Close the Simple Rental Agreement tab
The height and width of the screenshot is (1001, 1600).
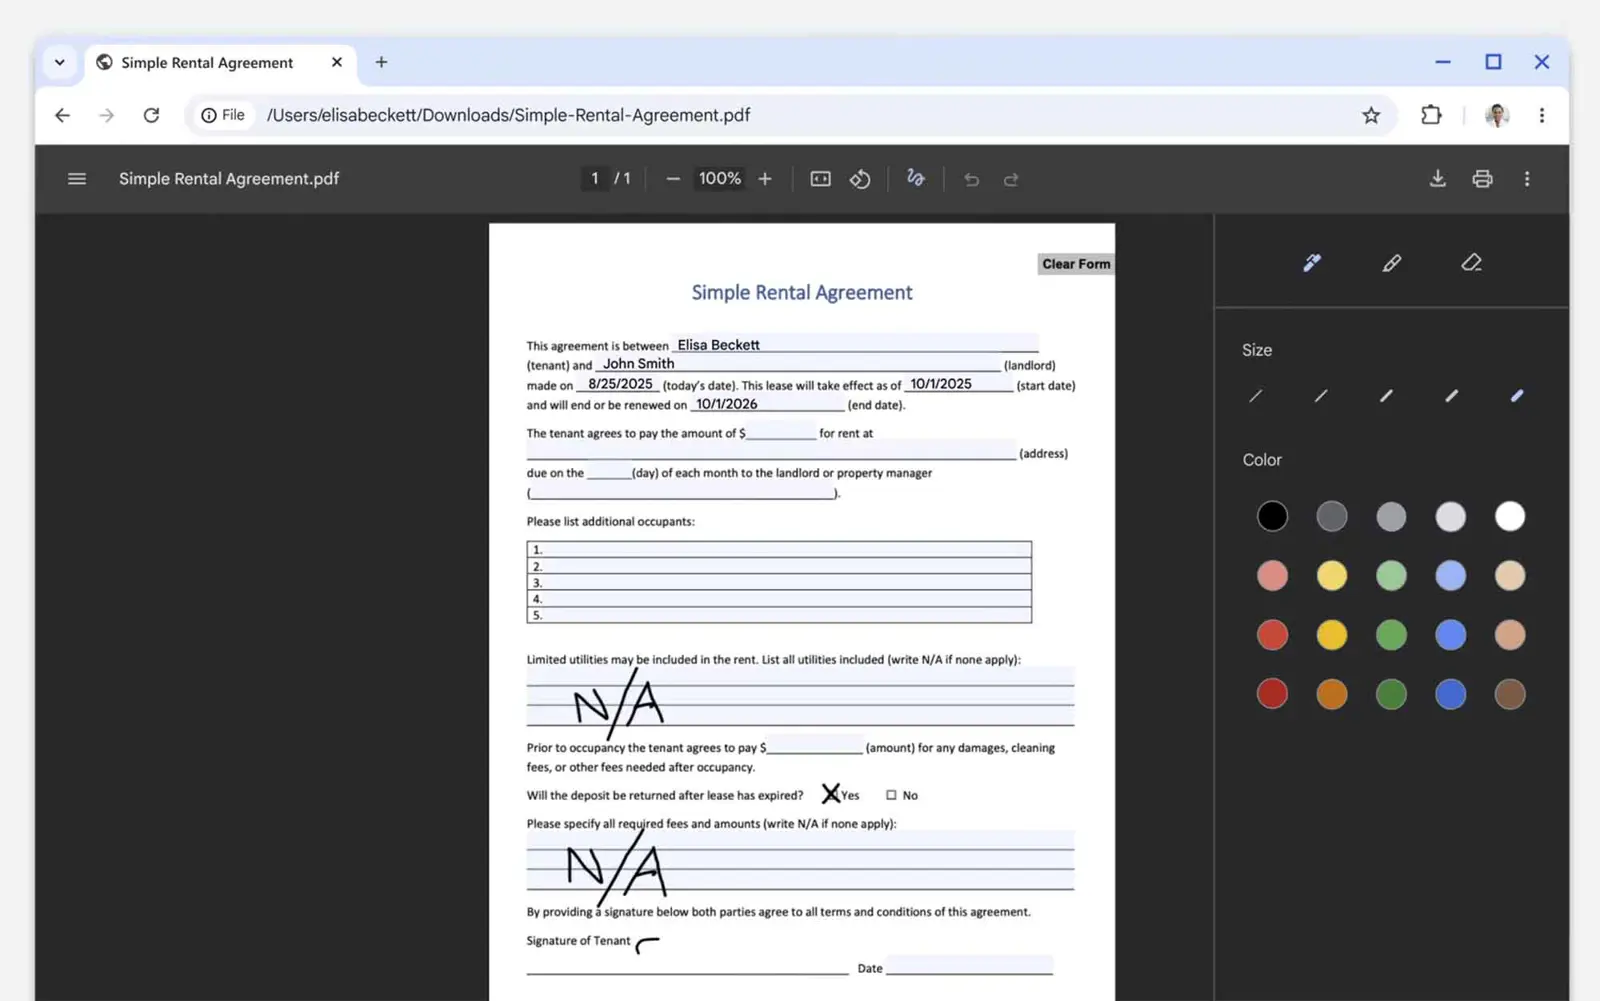[x=337, y=62]
